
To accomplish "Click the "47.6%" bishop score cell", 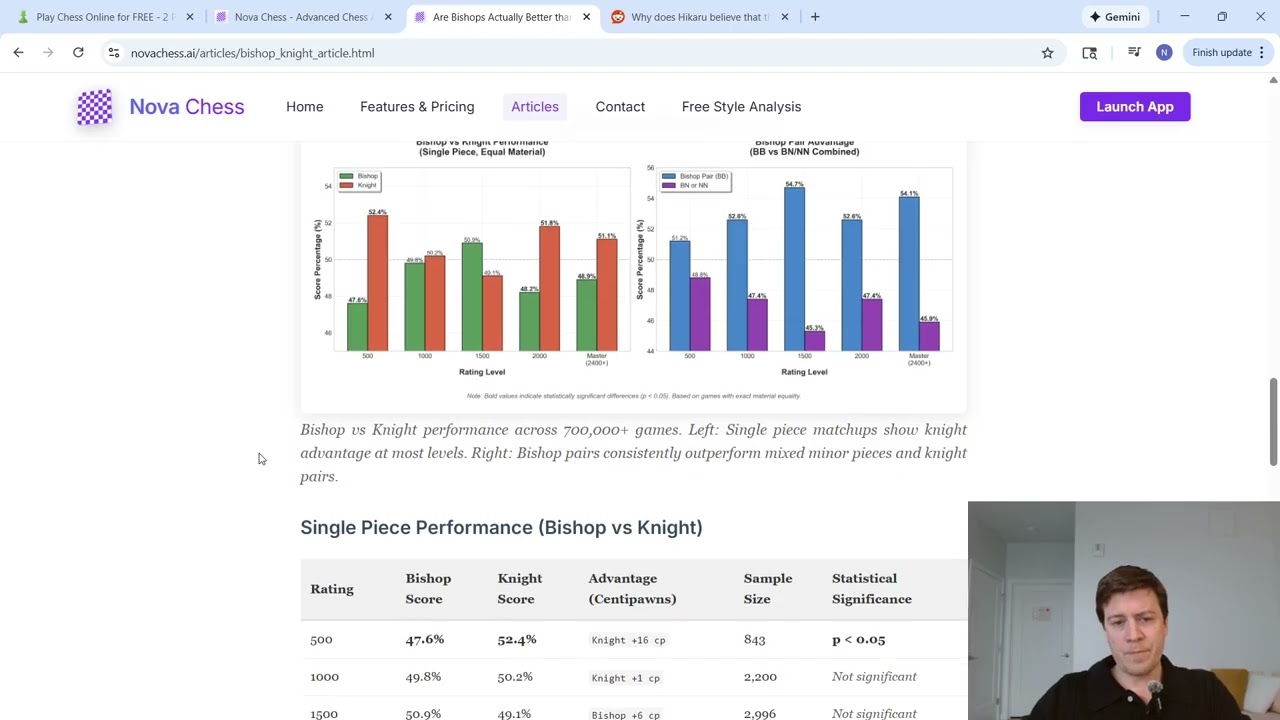I will (x=424, y=639).
